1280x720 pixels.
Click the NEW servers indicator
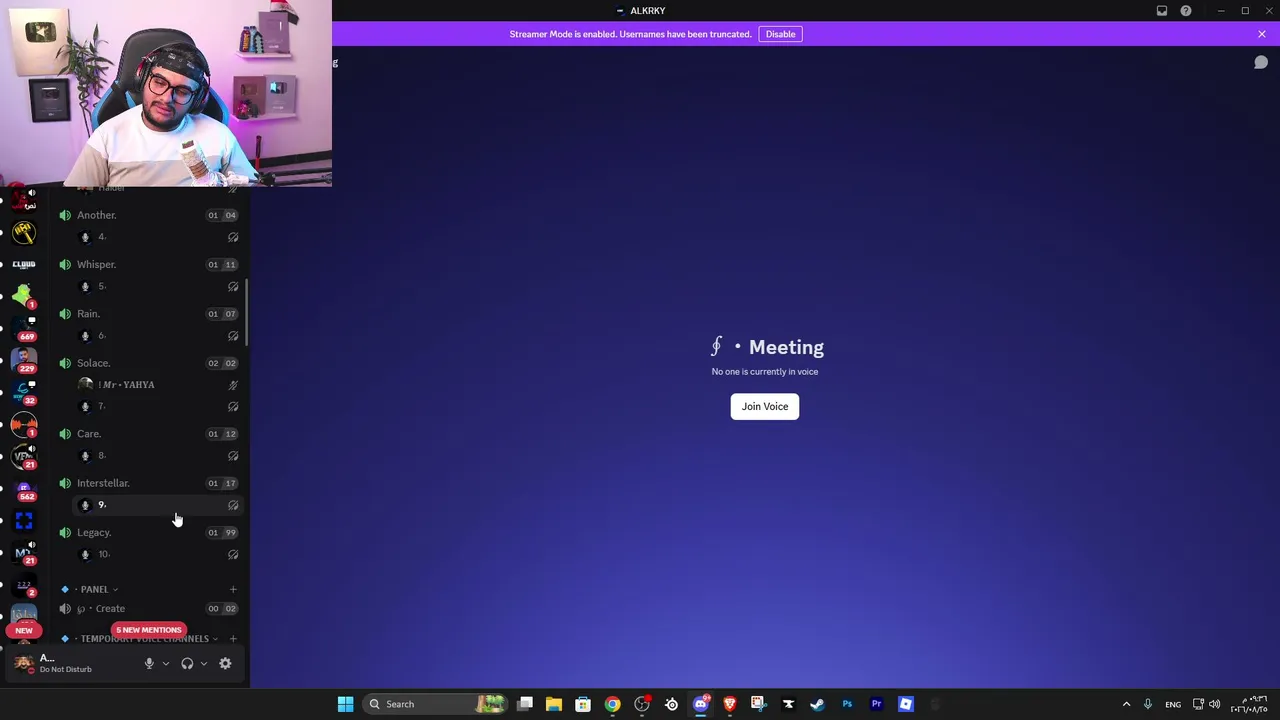coord(24,630)
